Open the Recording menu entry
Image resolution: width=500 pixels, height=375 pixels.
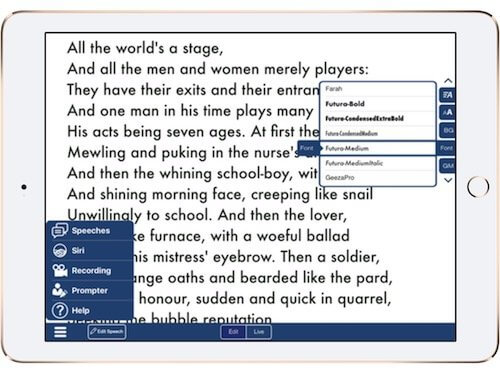(89, 271)
